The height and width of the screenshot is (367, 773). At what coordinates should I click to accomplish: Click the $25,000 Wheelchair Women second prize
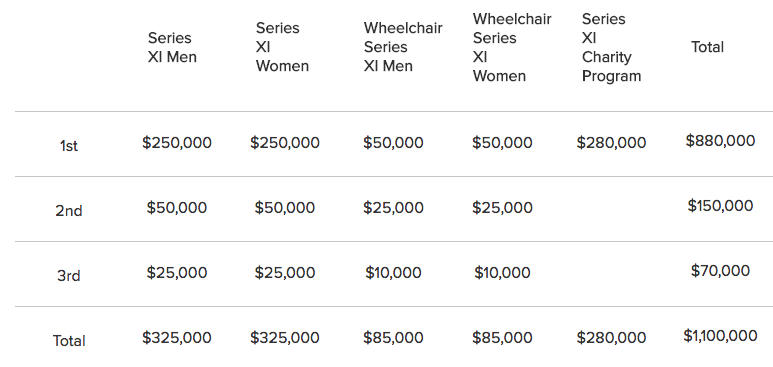(502, 208)
